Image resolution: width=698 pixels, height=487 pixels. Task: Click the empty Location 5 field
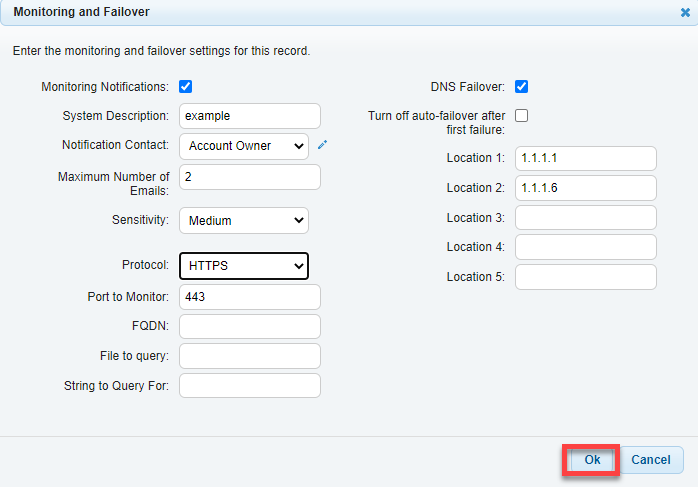coord(586,277)
